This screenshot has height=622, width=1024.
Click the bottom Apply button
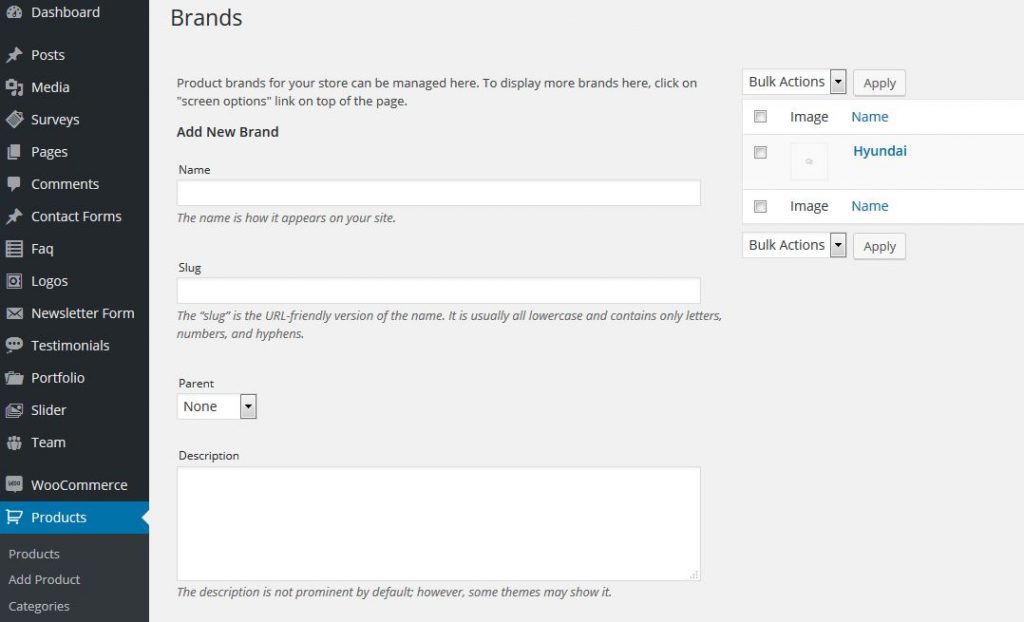point(880,246)
